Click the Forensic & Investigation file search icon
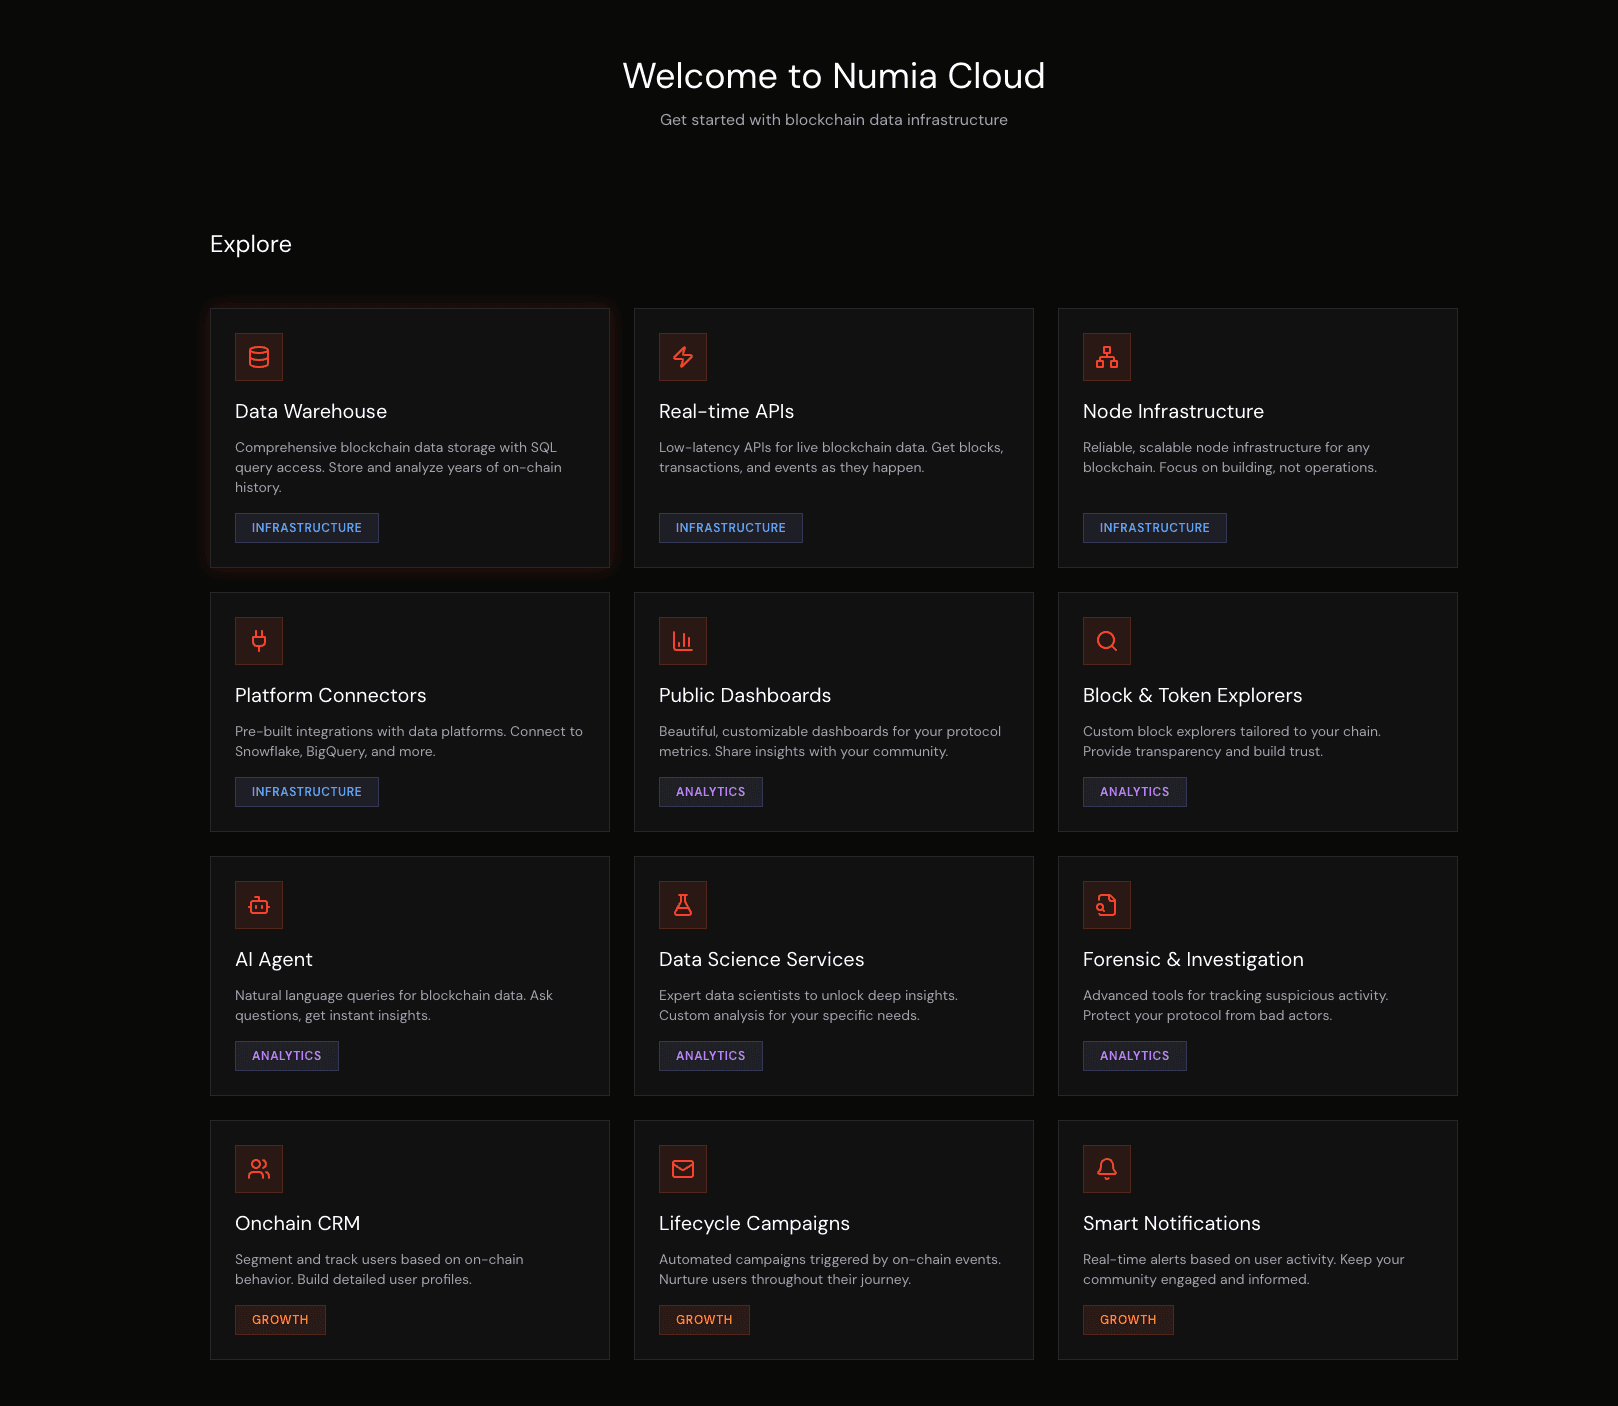 point(1107,905)
